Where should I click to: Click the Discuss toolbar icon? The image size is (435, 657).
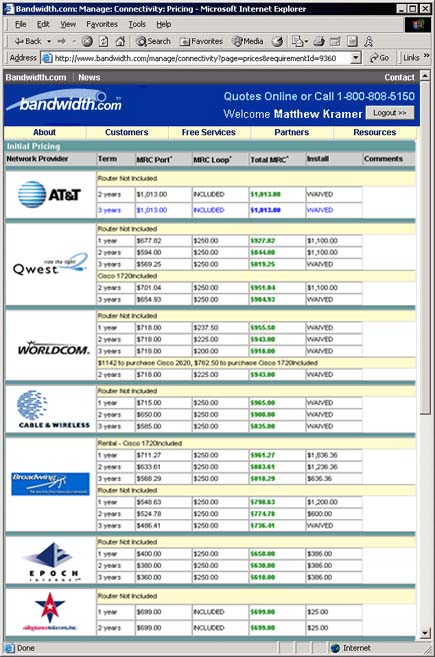tap(352, 41)
